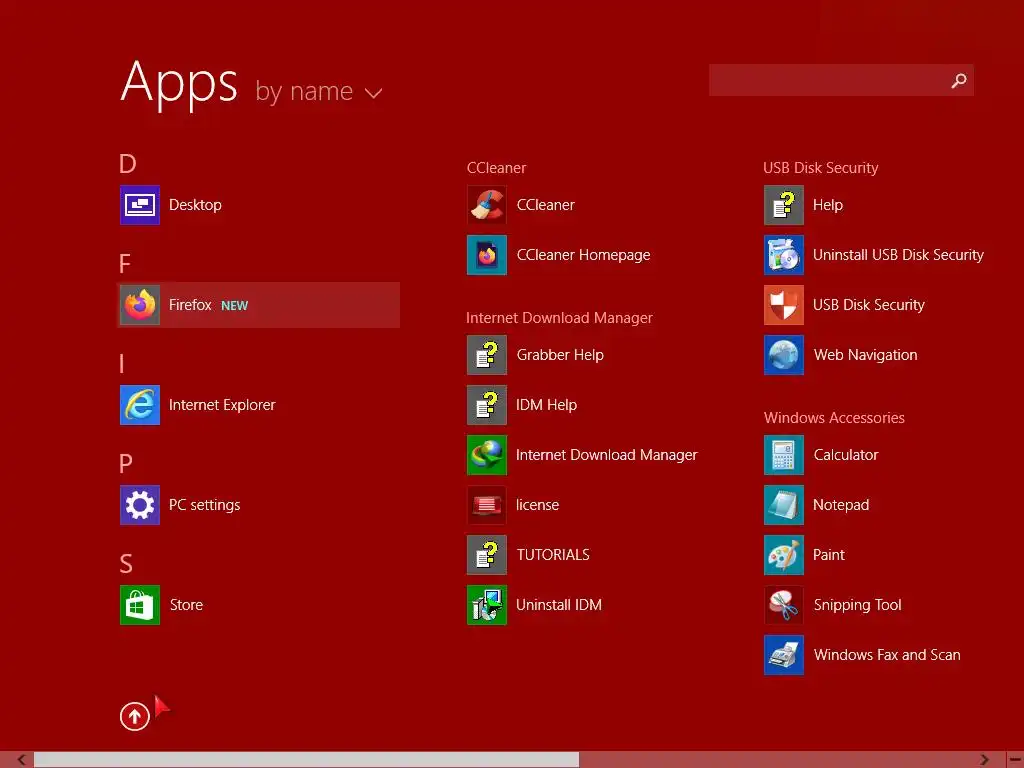Image resolution: width=1024 pixels, height=768 pixels.
Task: Click the 'Internet Explorer' label
Action: 222,405
